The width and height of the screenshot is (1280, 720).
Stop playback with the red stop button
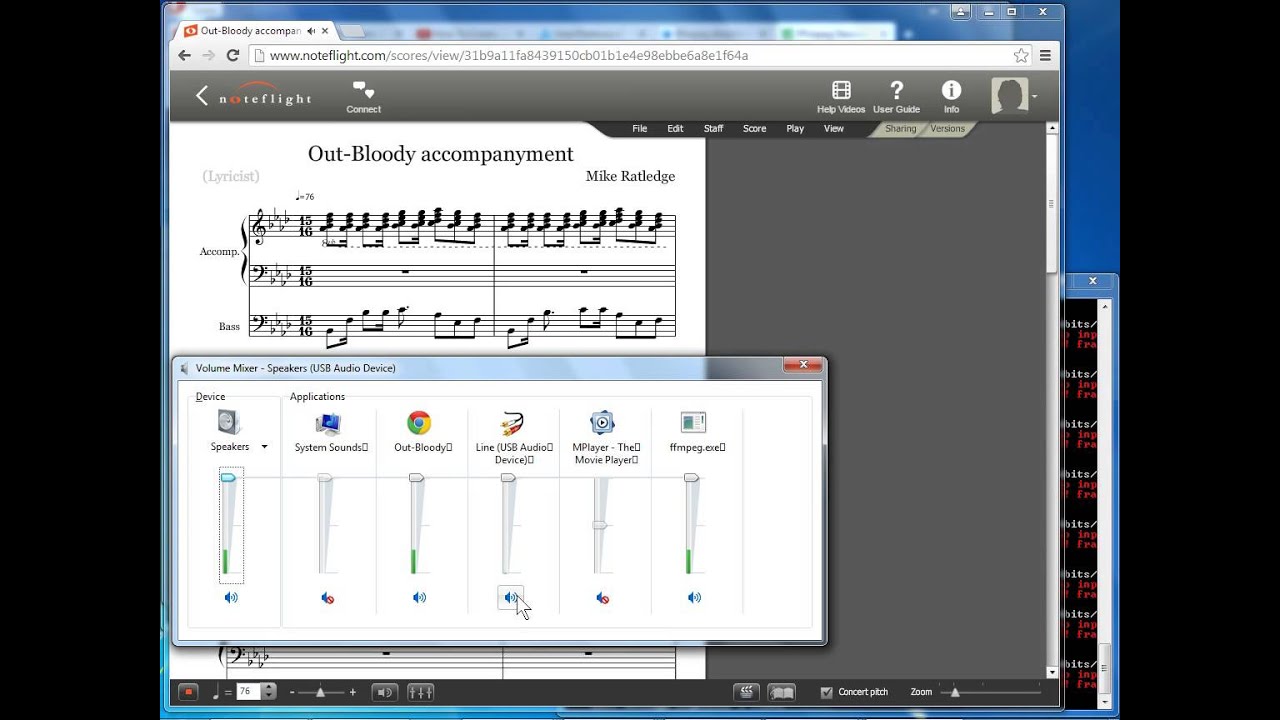tap(188, 692)
